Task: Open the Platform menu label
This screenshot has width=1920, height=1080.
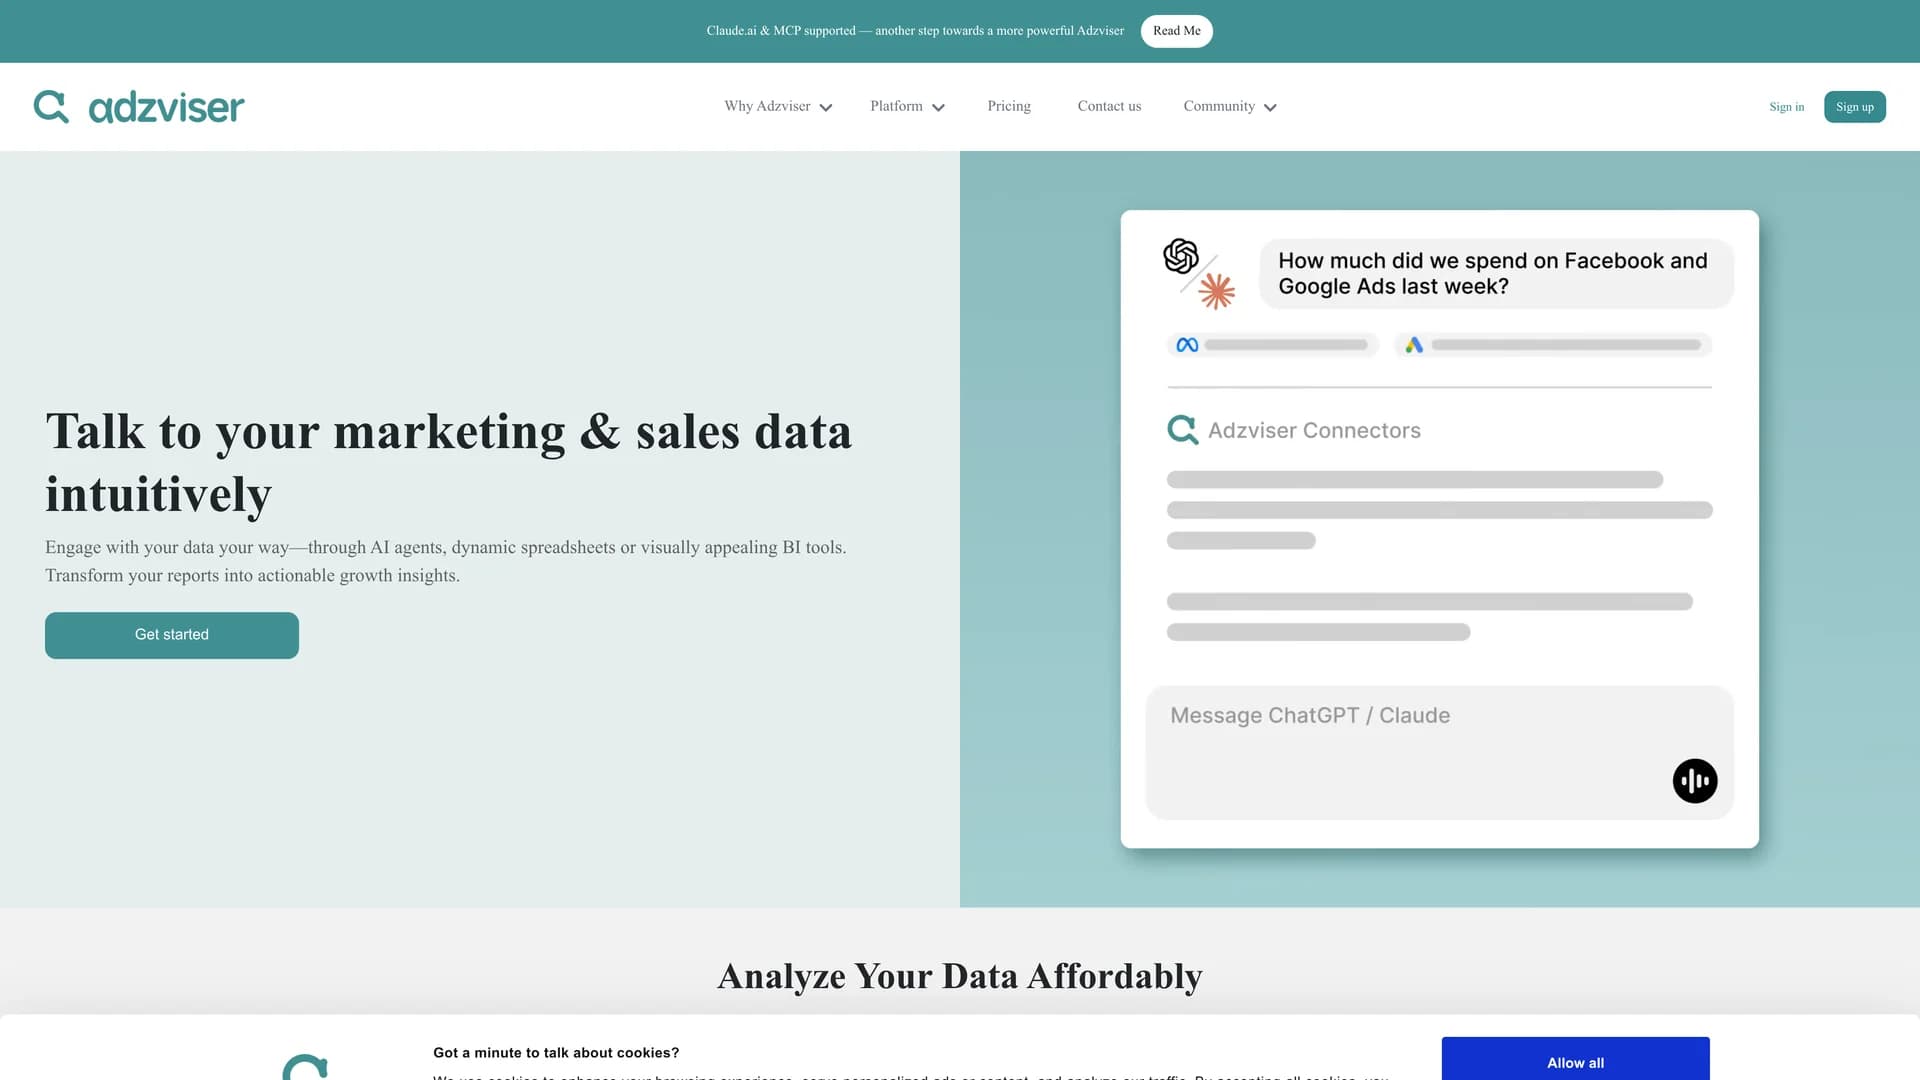Action: point(896,106)
